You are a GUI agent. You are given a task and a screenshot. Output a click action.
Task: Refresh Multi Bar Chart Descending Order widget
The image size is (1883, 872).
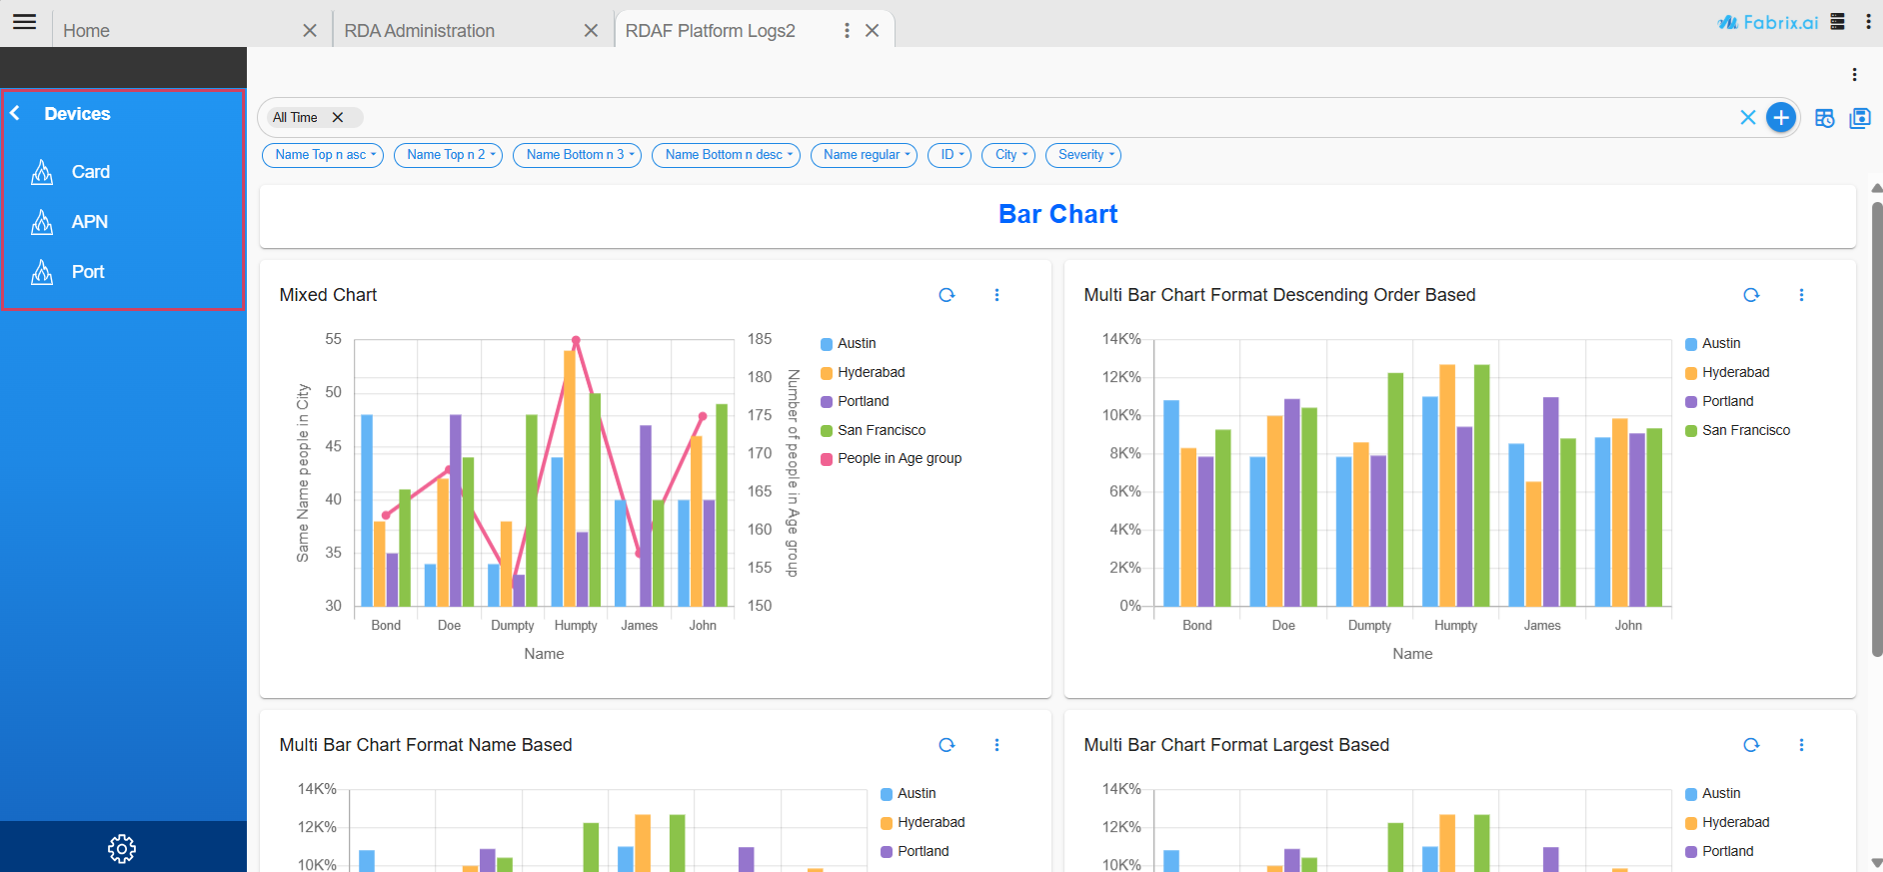pos(1750,295)
